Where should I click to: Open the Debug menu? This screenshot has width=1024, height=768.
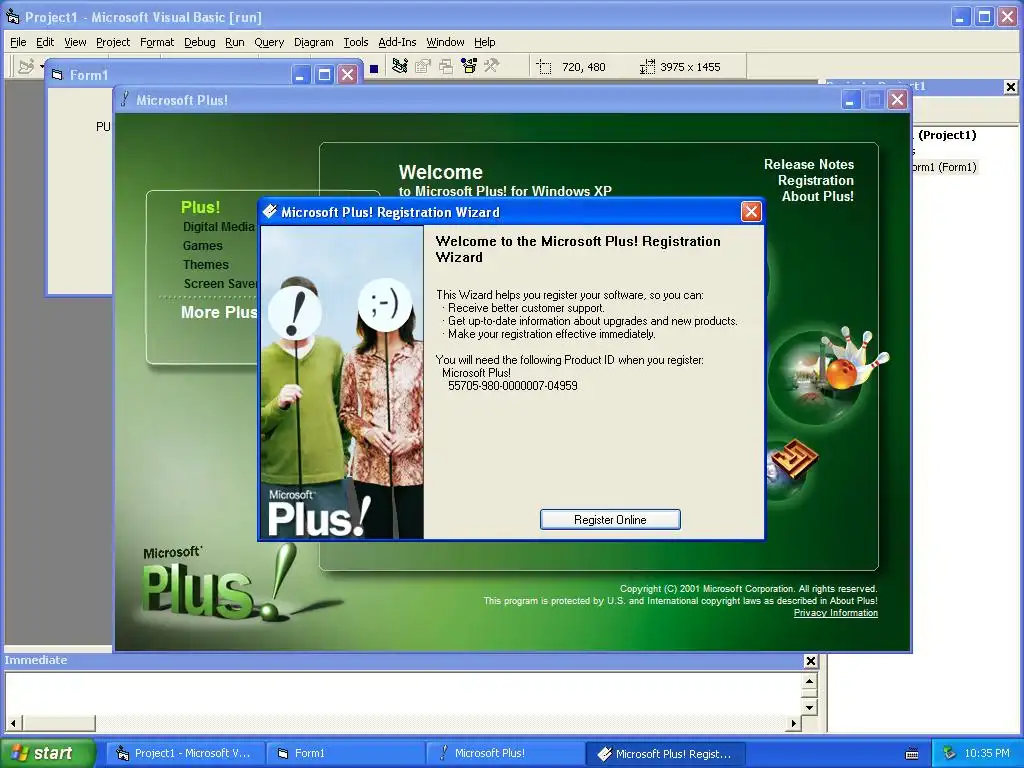coord(199,42)
